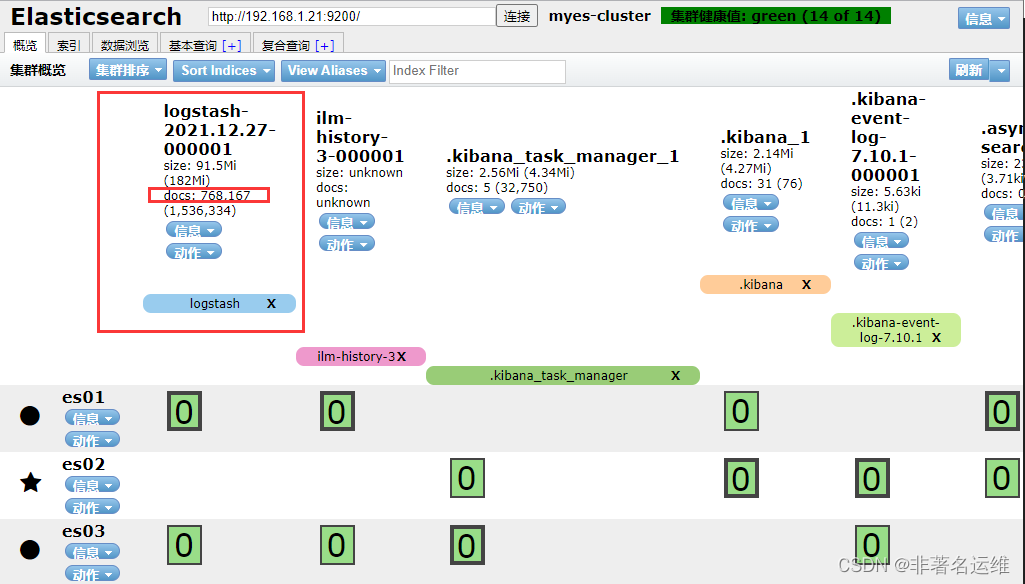Screen dimensions: 1025x584
Task: Open 动作 menu for node es02
Action: (x=92, y=507)
